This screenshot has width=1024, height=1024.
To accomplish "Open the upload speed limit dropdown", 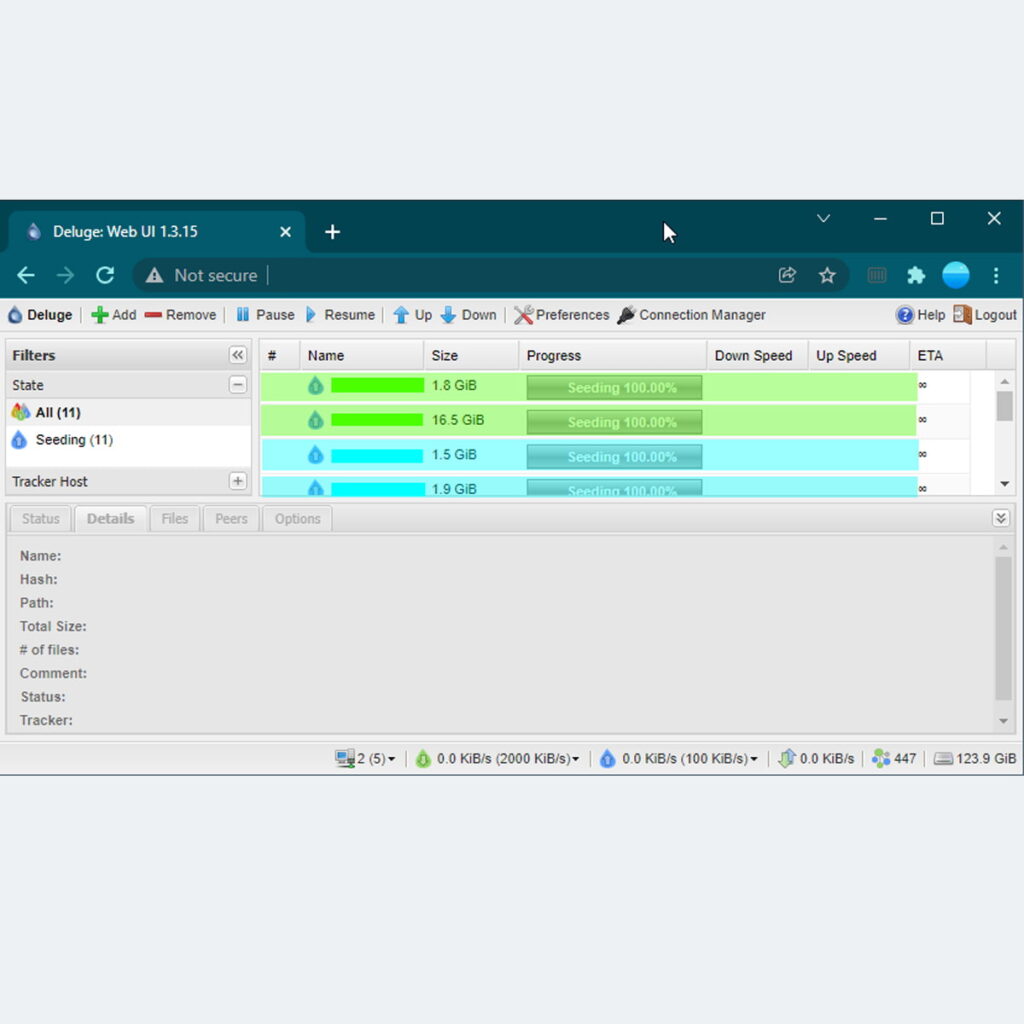I will [x=679, y=758].
